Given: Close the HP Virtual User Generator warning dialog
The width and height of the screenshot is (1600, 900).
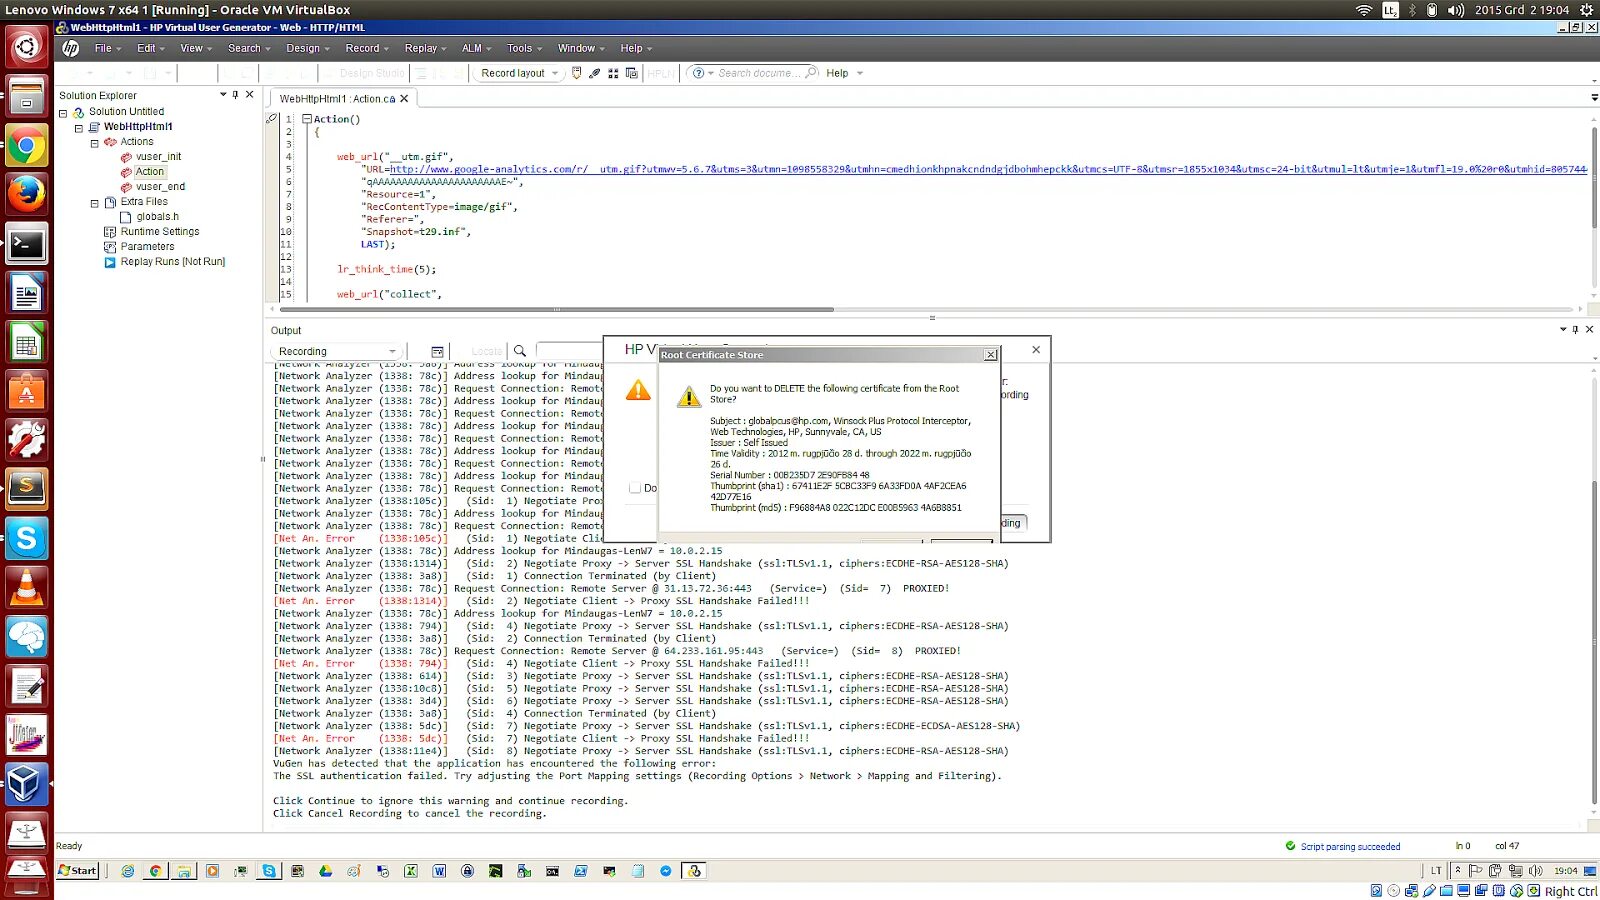Looking at the screenshot, I should click(x=1036, y=349).
